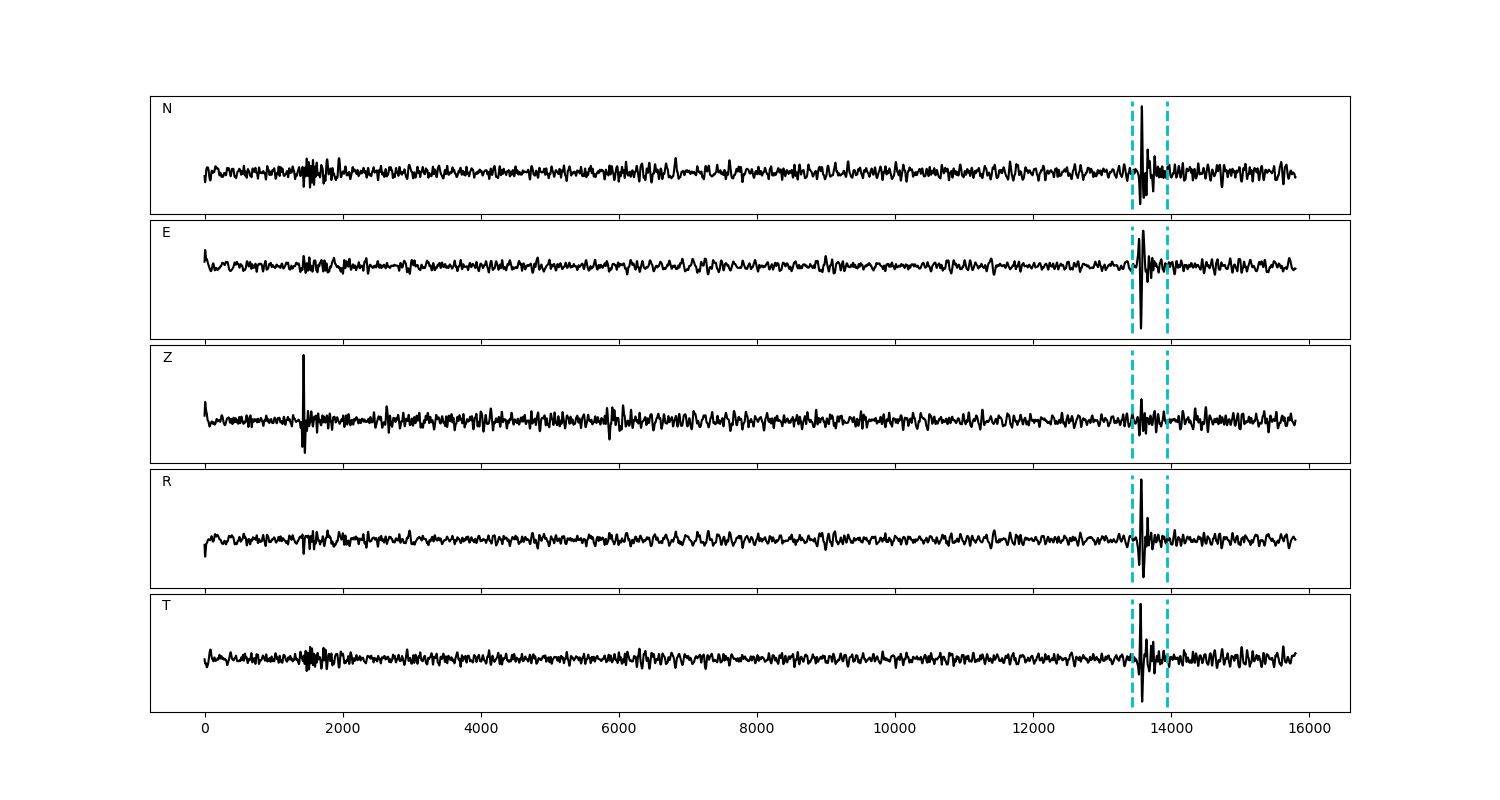The image size is (1500, 800).
Task: Click the 6000 x-axis tick label
Action: (619, 730)
